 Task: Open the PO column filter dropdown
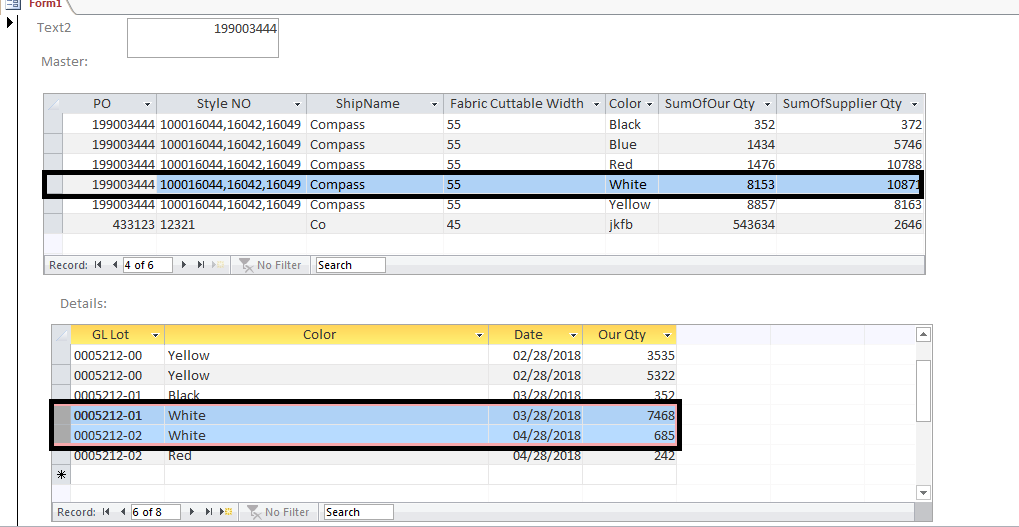pyautogui.click(x=148, y=104)
